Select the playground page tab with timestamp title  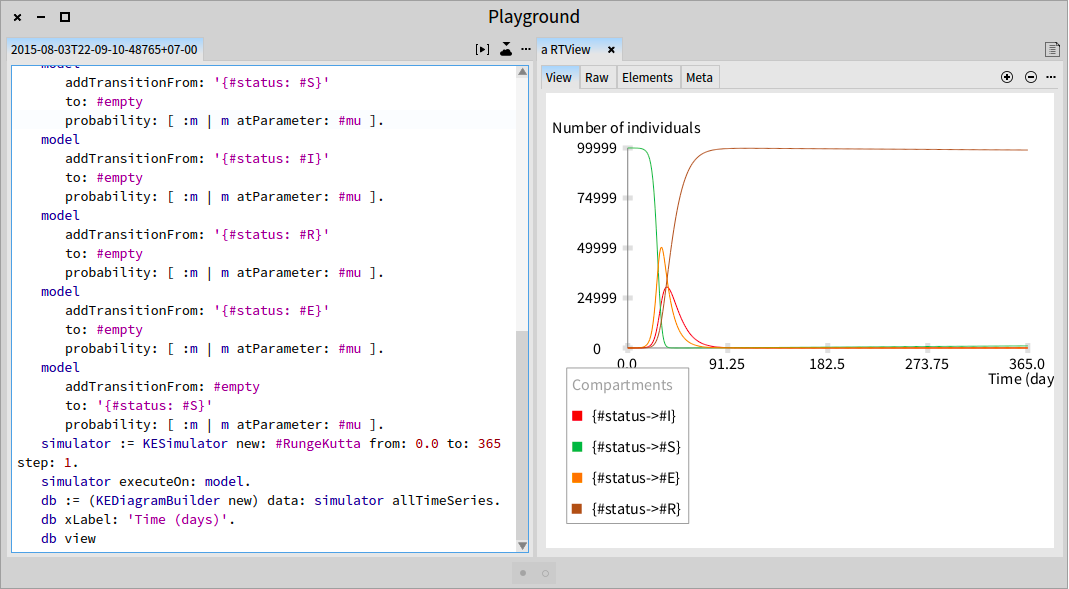(x=104, y=50)
